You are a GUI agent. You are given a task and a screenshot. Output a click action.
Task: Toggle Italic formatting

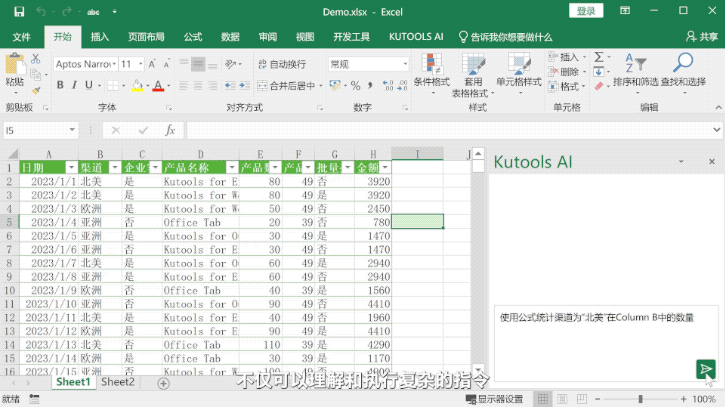pyautogui.click(x=75, y=85)
